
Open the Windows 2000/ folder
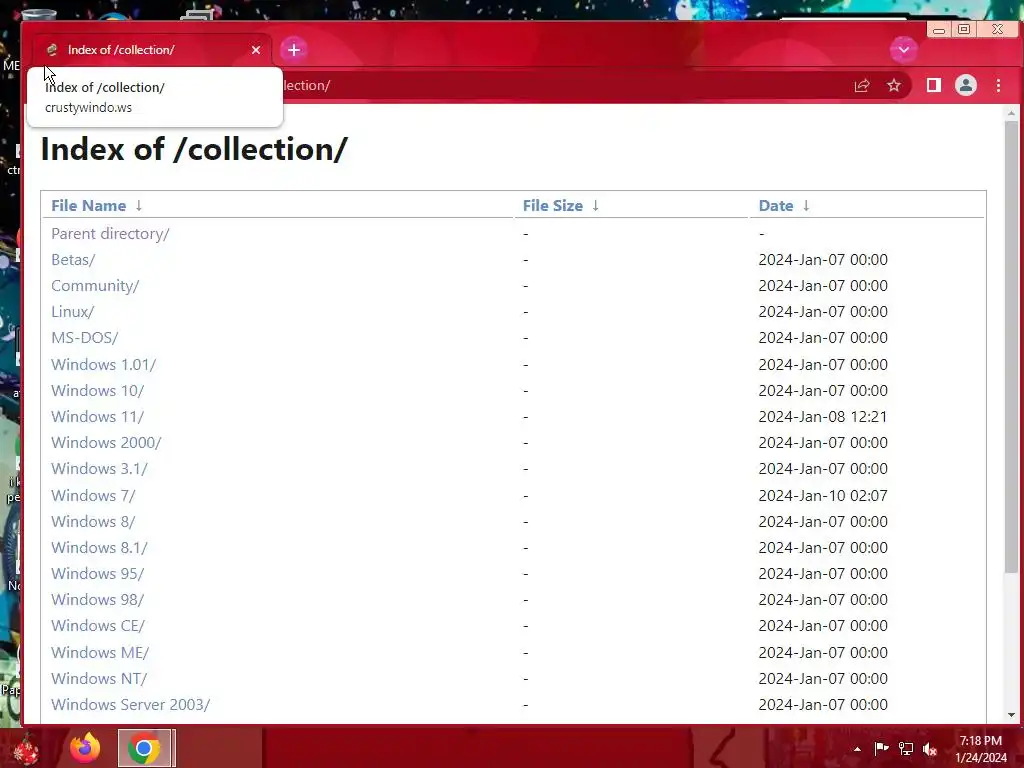pyautogui.click(x=106, y=443)
